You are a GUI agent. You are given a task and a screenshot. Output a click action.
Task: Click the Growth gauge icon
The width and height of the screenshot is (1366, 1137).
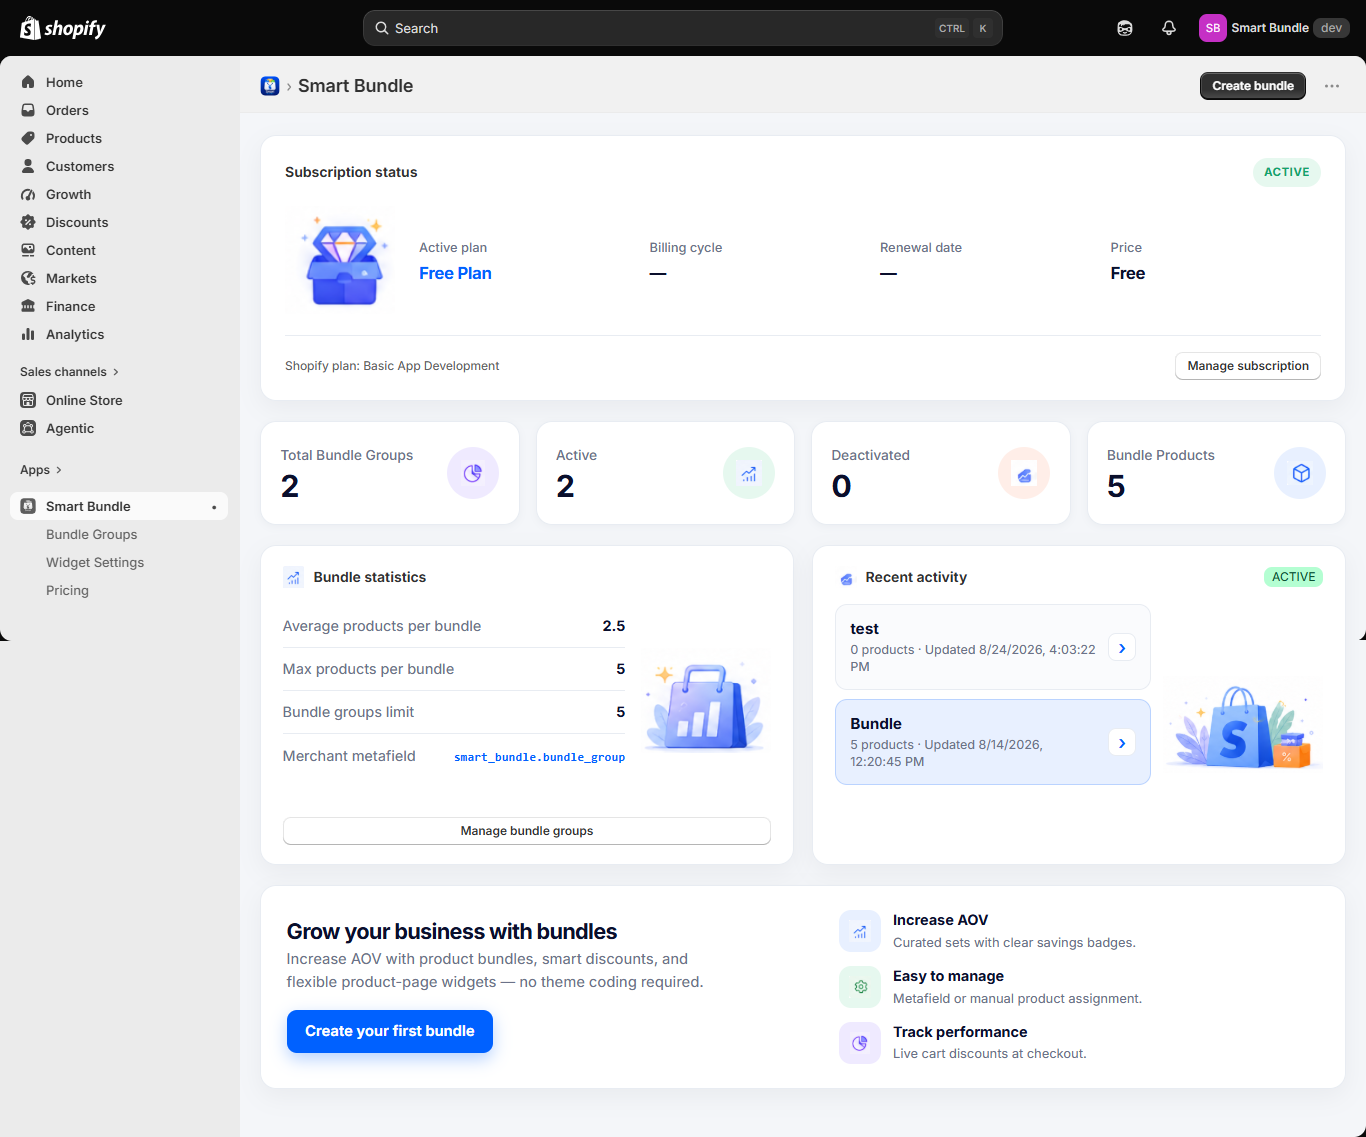[28, 194]
